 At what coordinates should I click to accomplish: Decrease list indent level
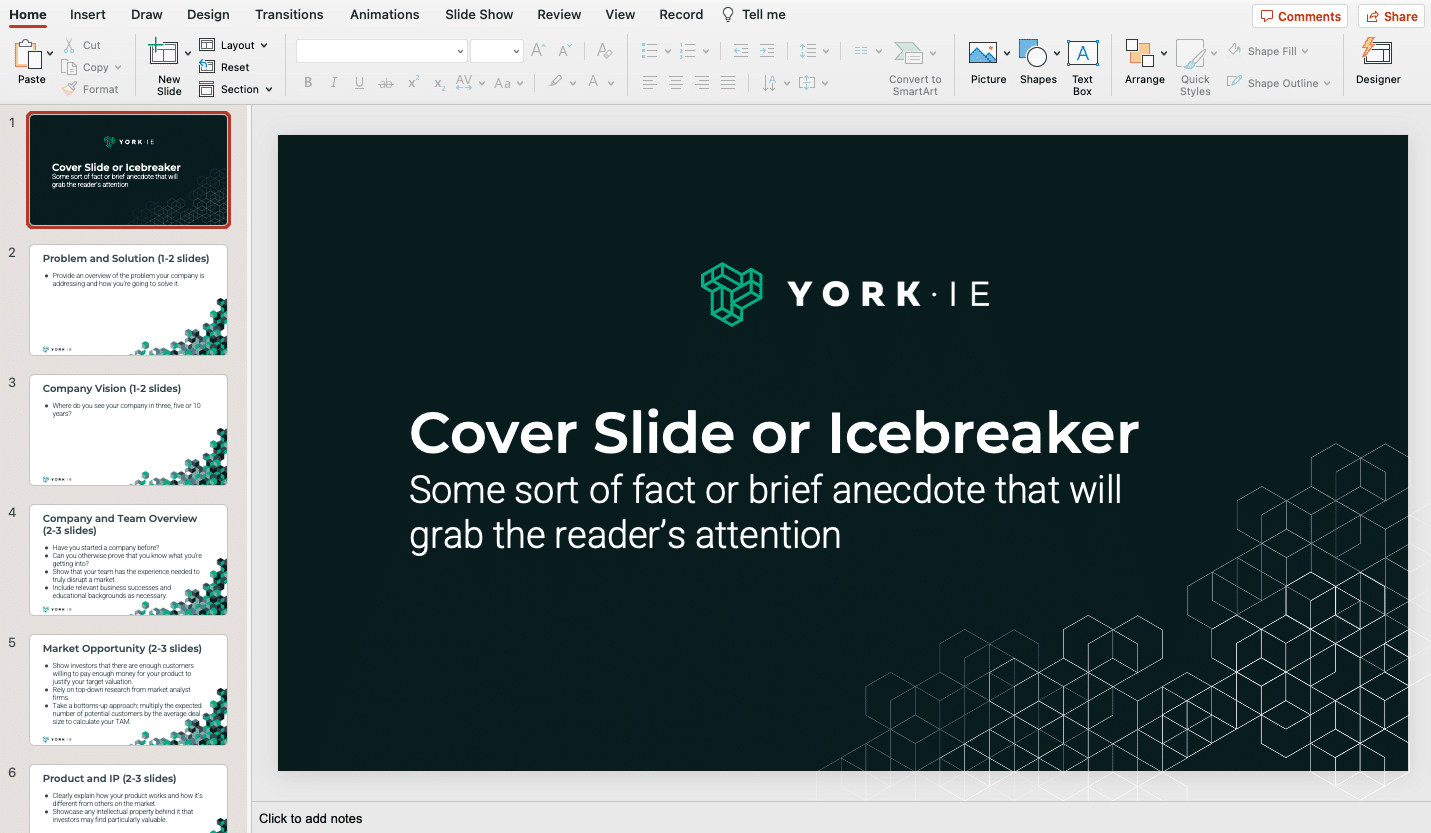(741, 50)
